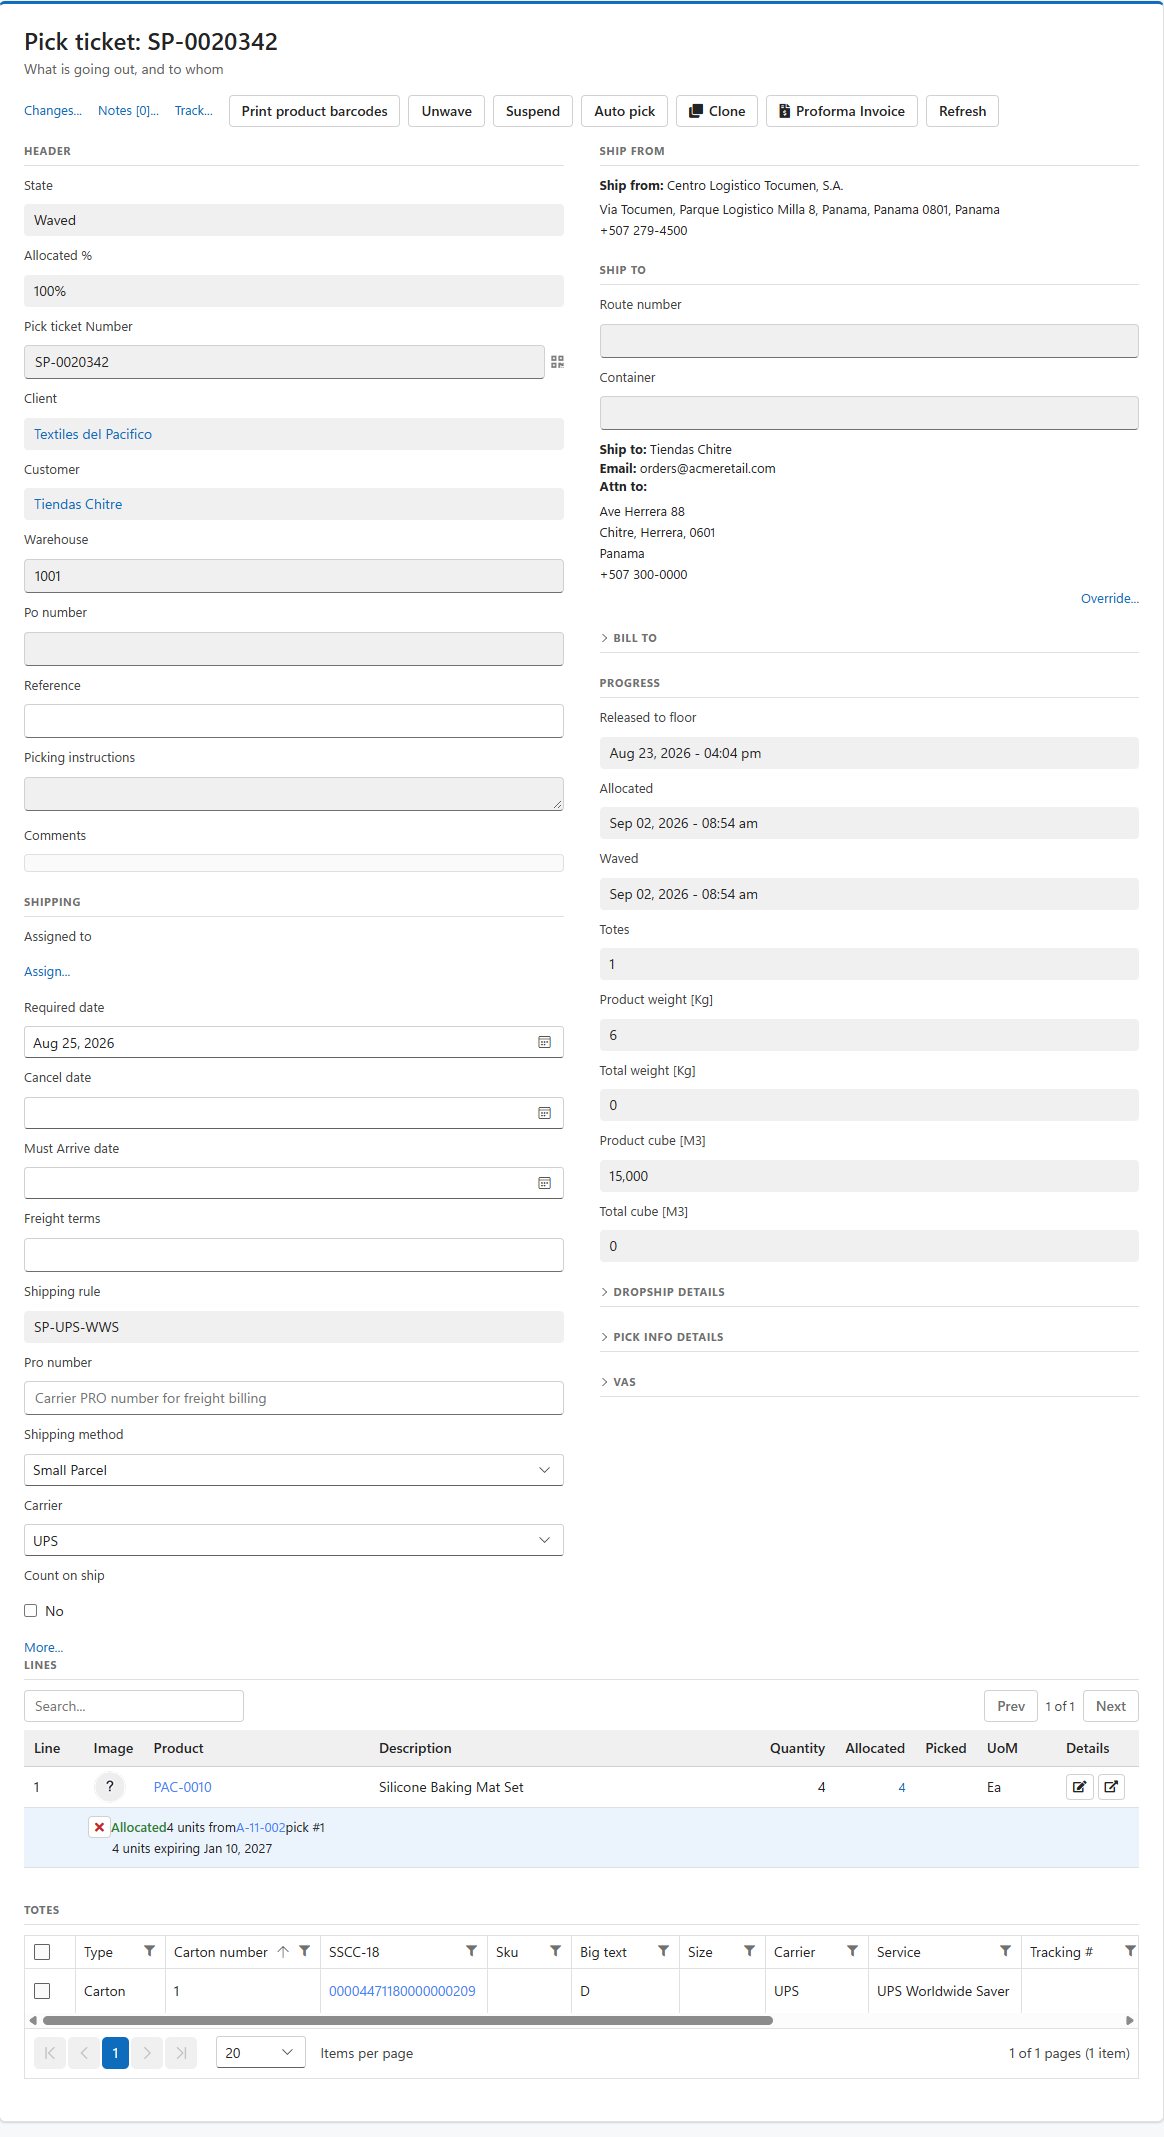Open customer Tiendas Chitre link

coord(78,504)
